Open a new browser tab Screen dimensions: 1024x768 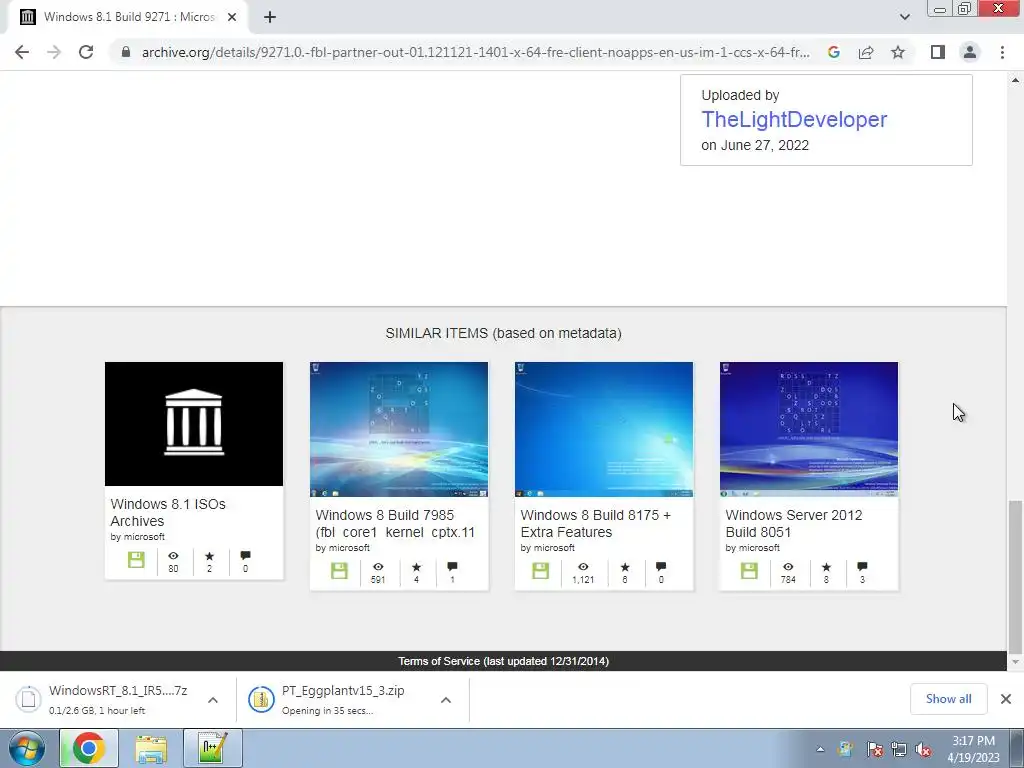(270, 17)
